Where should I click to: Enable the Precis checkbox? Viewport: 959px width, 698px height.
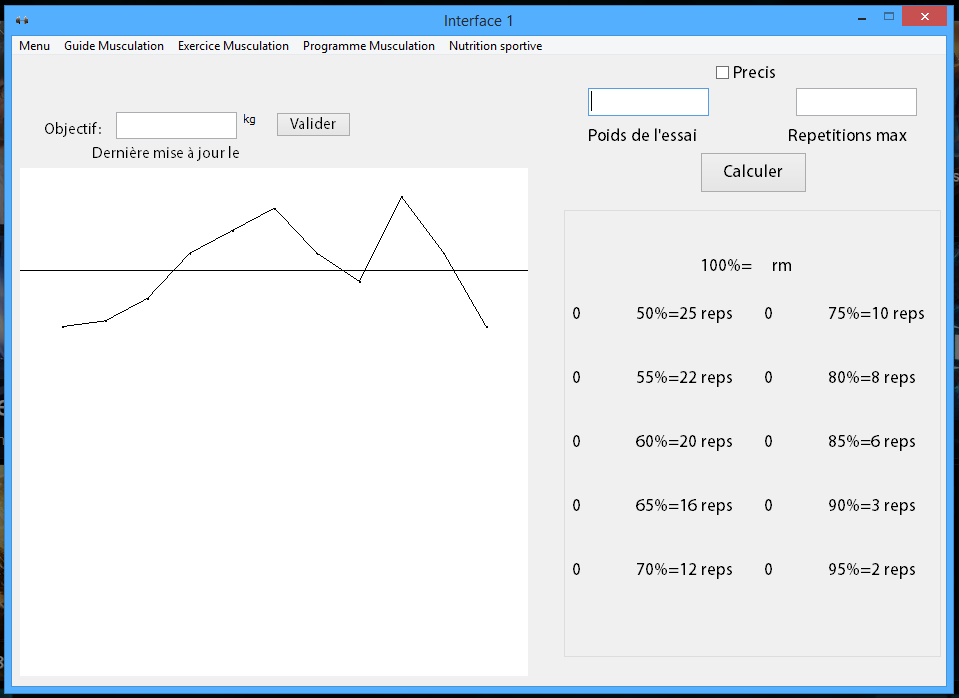(x=723, y=73)
